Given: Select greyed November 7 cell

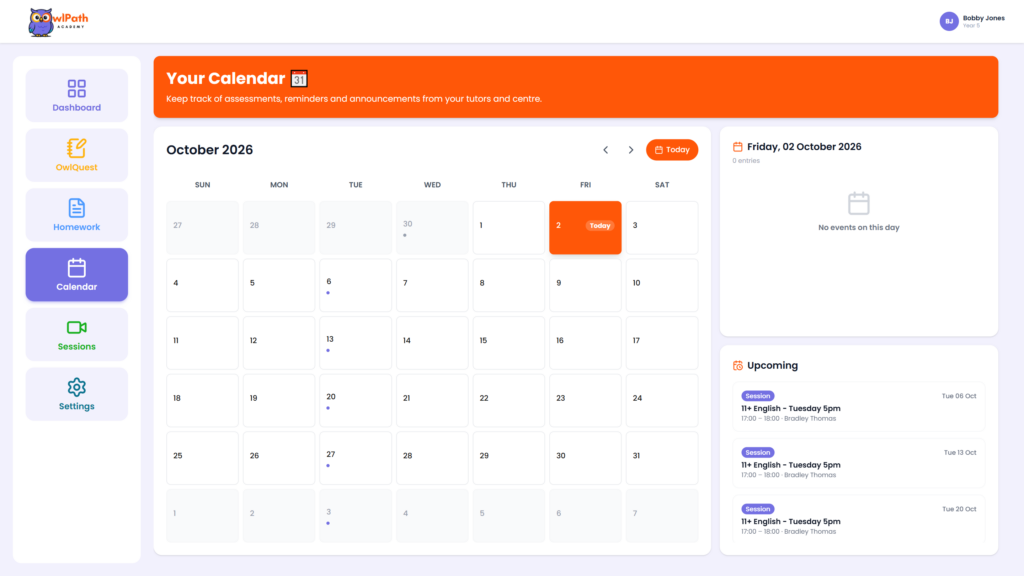Looking at the screenshot, I should point(662,515).
